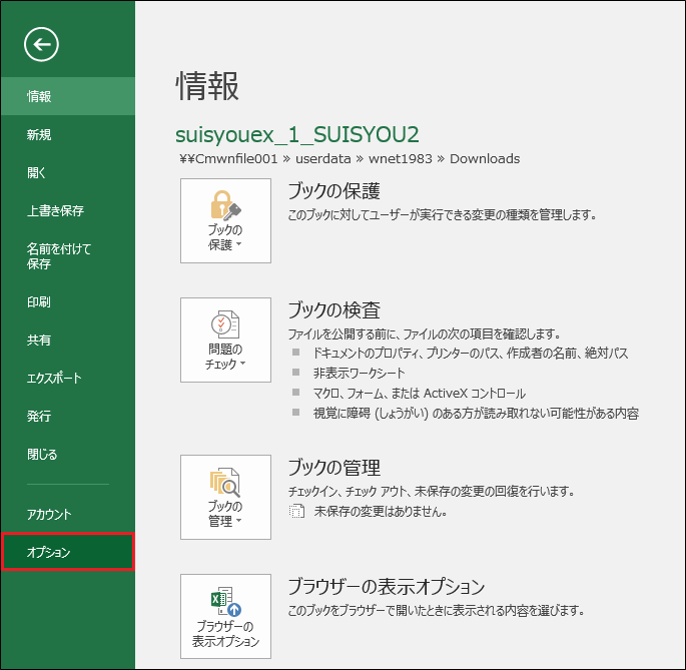Click the magnifier documents icon on ブックの管理
The width and height of the screenshot is (686, 670).
tap(225, 482)
